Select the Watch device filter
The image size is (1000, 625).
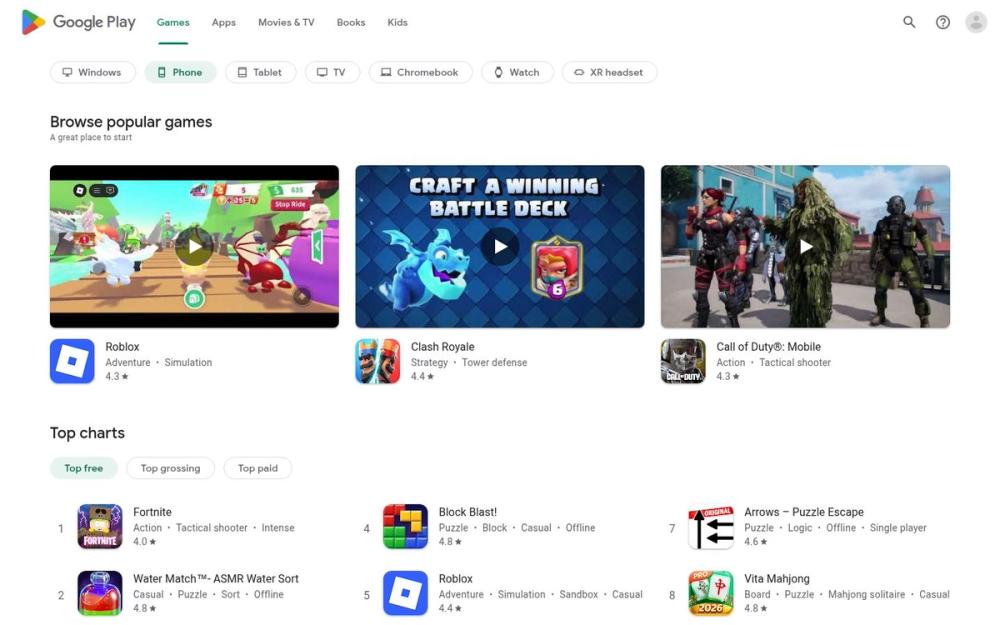click(x=517, y=72)
